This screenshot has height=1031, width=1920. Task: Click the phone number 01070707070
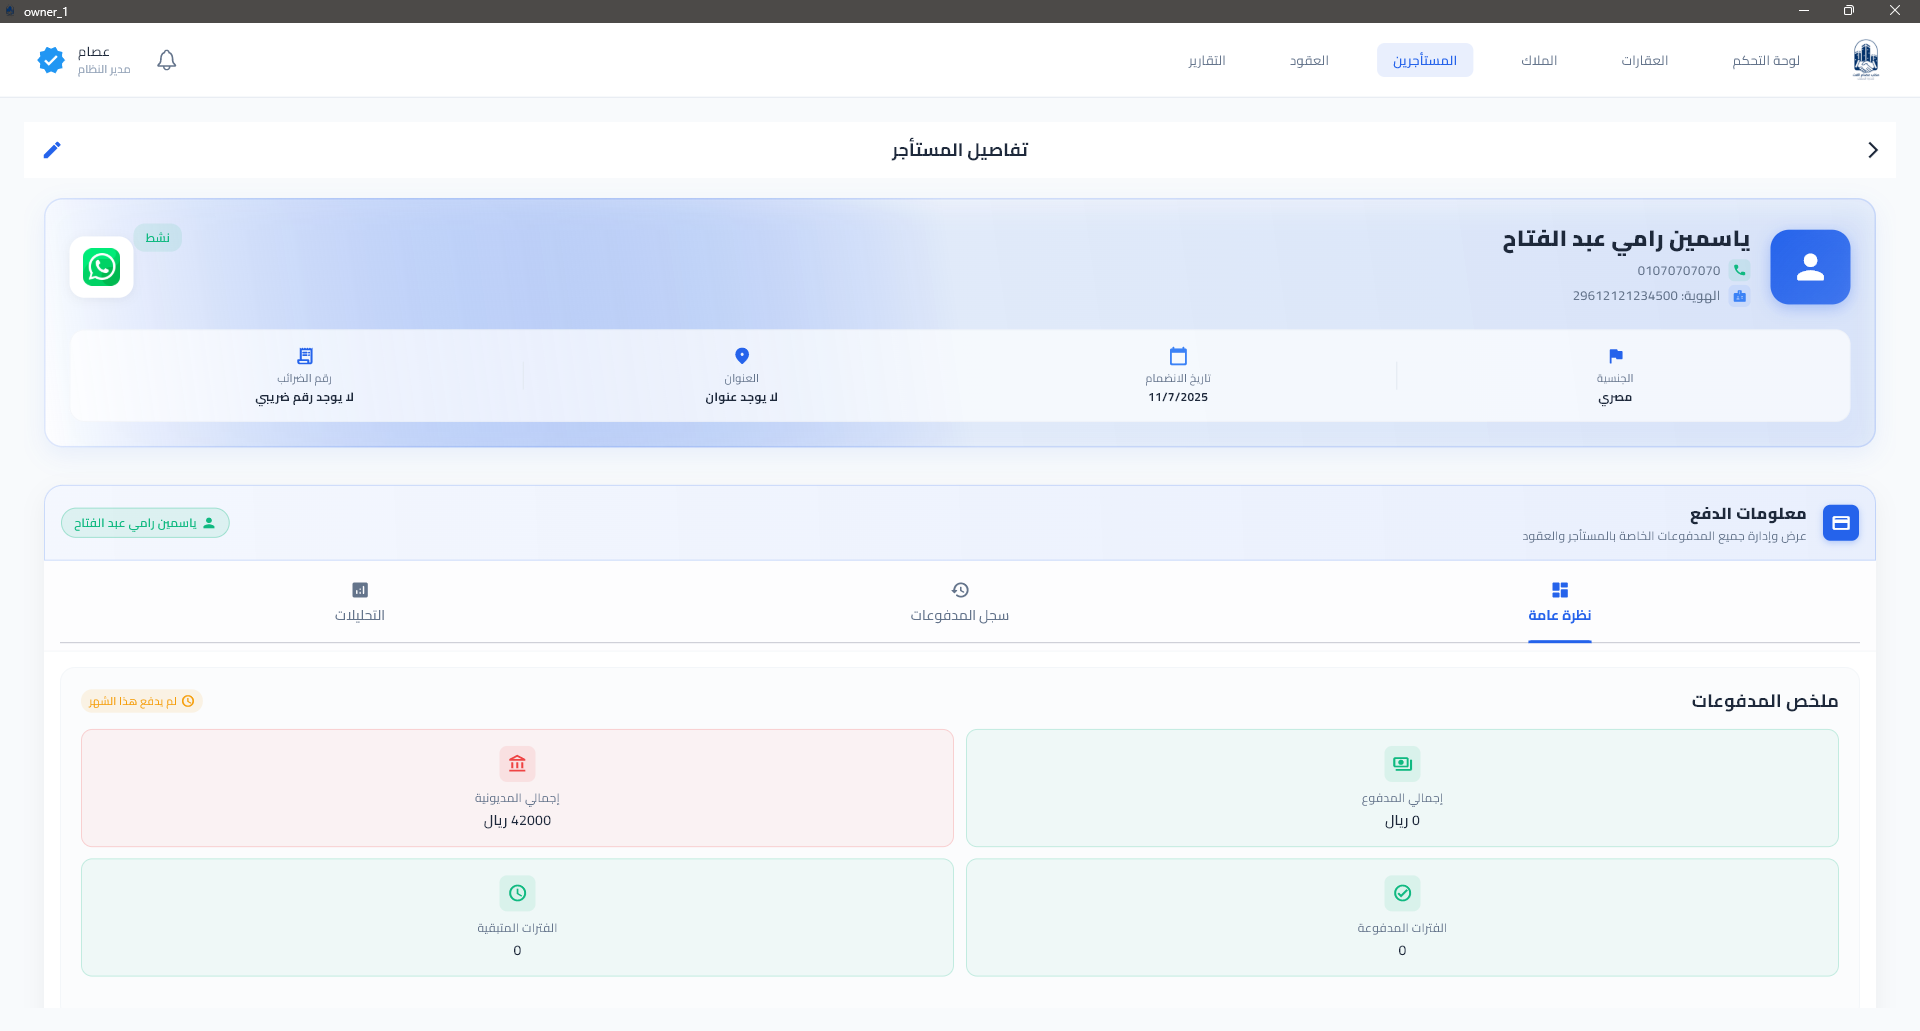pos(1678,271)
